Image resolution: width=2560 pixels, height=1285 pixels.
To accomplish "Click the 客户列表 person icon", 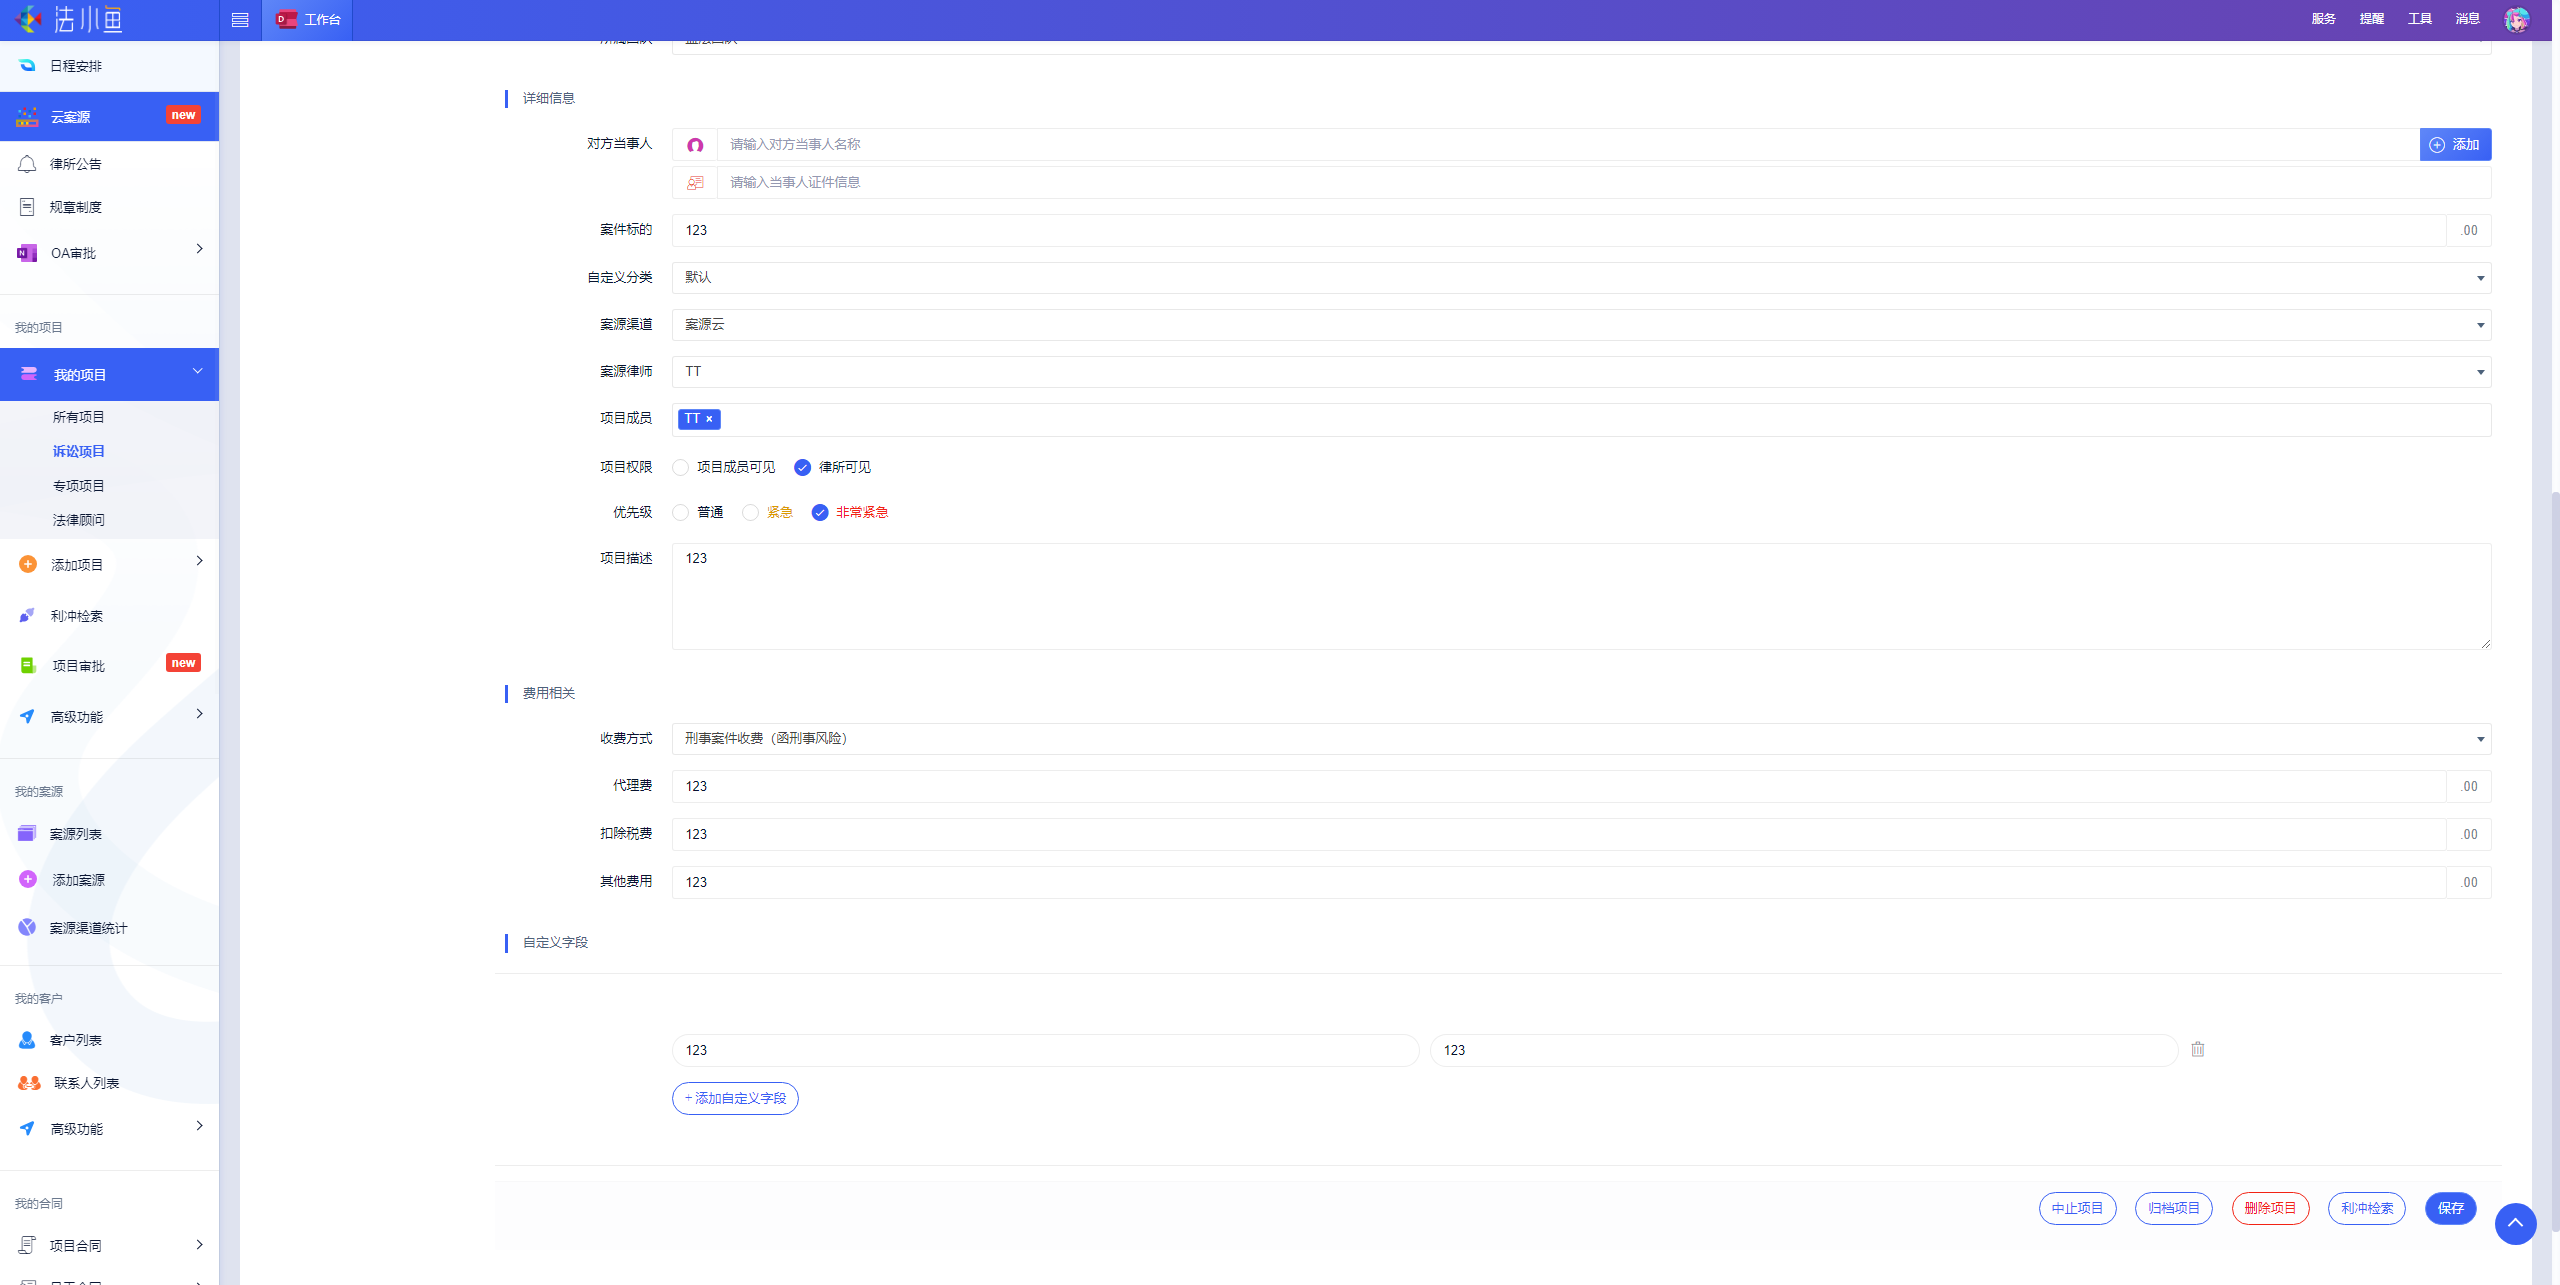I will pyautogui.click(x=27, y=1040).
